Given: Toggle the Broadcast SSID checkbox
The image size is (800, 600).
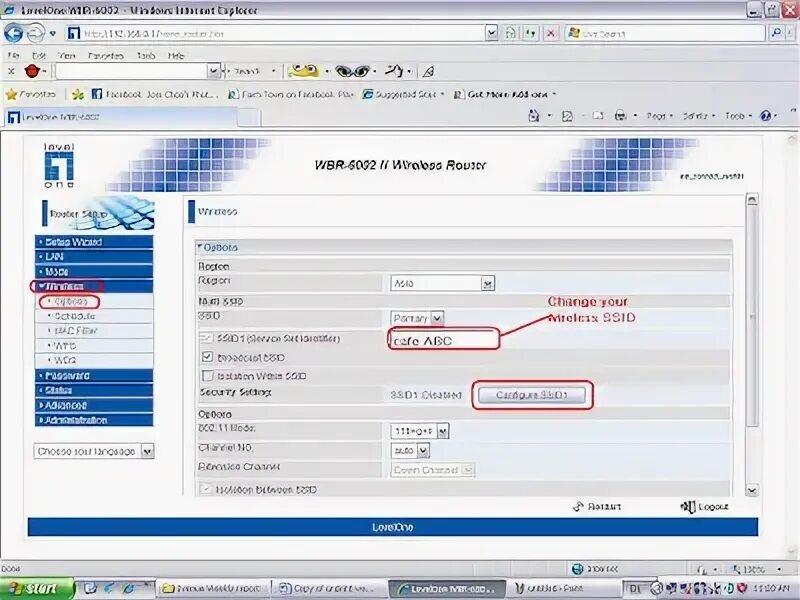Looking at the screenshot, I should pos(207,357).
